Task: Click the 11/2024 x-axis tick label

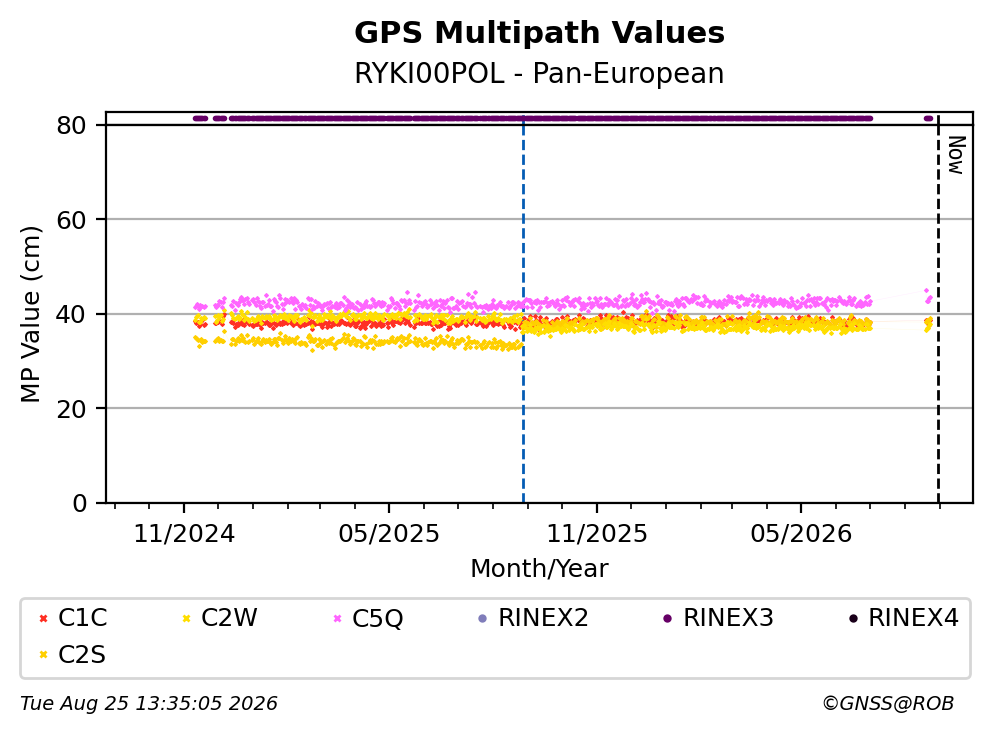Action: [184, 534]
